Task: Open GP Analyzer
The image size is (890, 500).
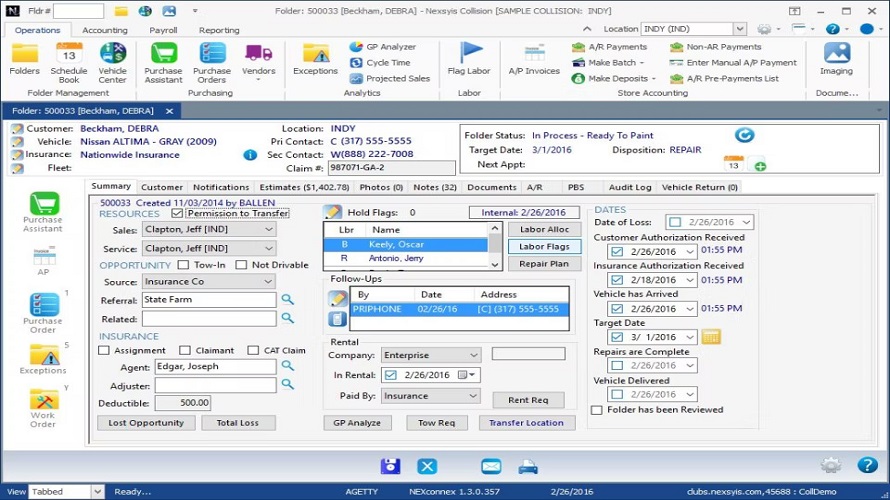Action: pyautogui.click(x=383, y=47)
